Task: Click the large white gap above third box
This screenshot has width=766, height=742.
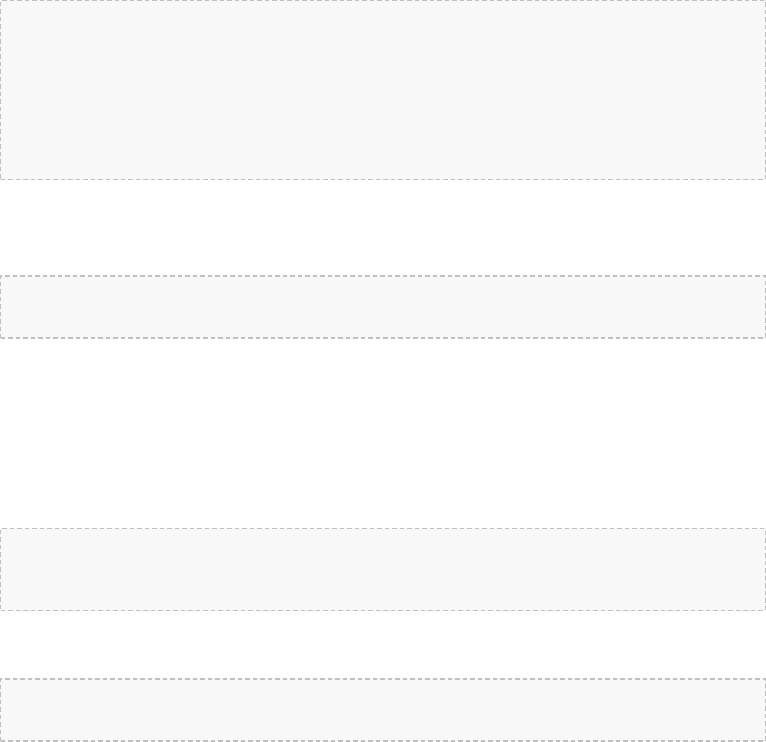Action: tap(383, 433)
